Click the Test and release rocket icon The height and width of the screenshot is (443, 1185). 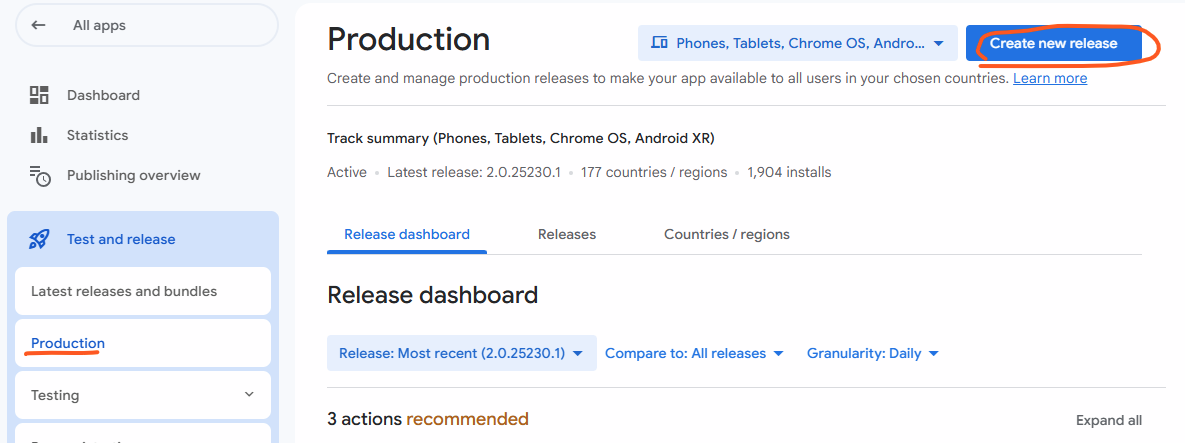[x=39, y=239]
